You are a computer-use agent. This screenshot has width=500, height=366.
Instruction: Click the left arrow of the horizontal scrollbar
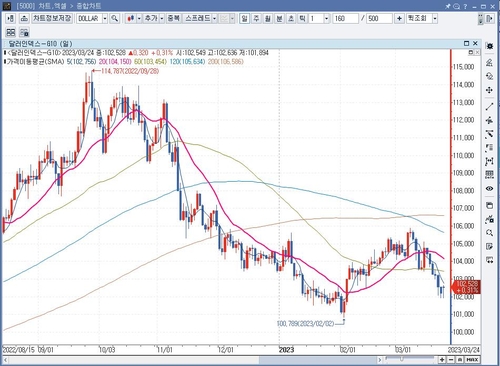6,360
